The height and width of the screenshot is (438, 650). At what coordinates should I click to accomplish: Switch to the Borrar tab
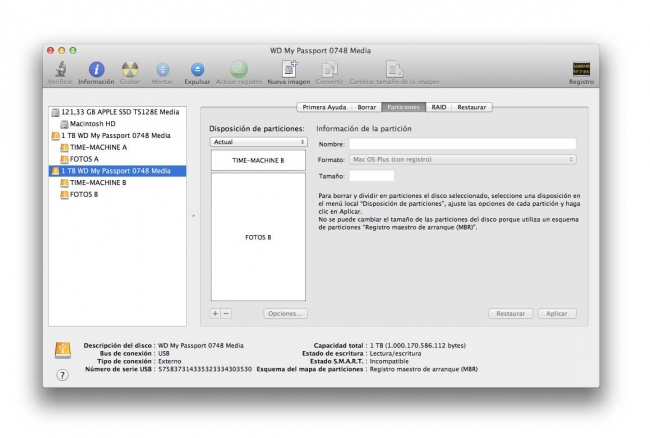[366, 107]
